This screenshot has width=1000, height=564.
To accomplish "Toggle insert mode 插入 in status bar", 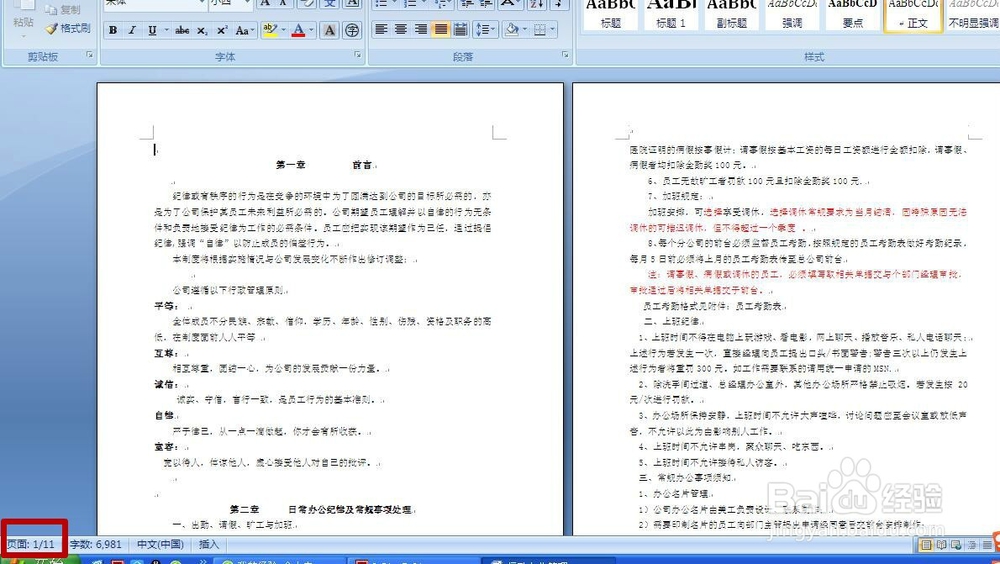I will click(x=209, y=544).
